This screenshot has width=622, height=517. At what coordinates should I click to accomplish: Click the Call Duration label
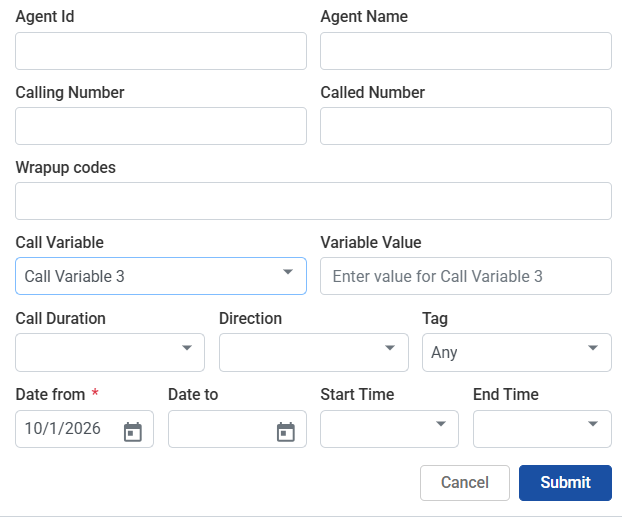point(60,318)
